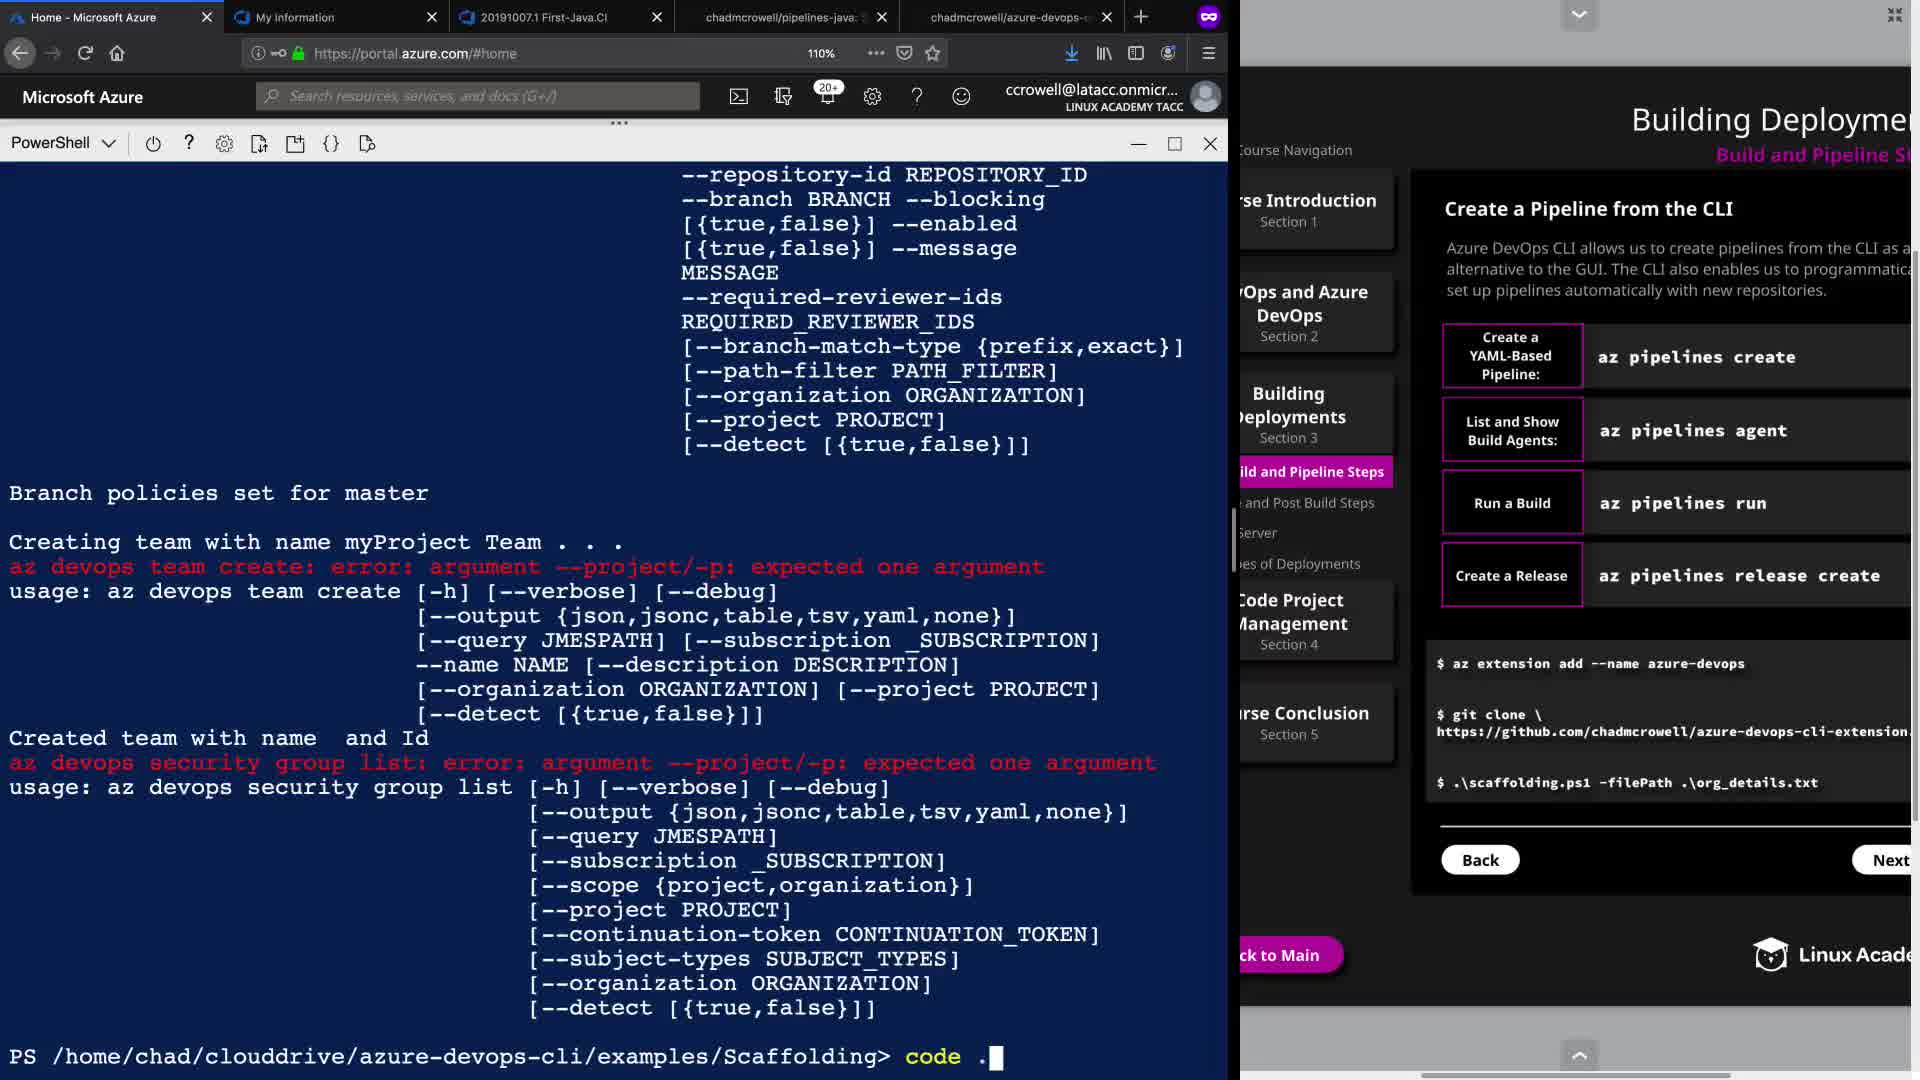Open the editor curly braces icon
The image size is (1920, 1080).
click(331, 144)
